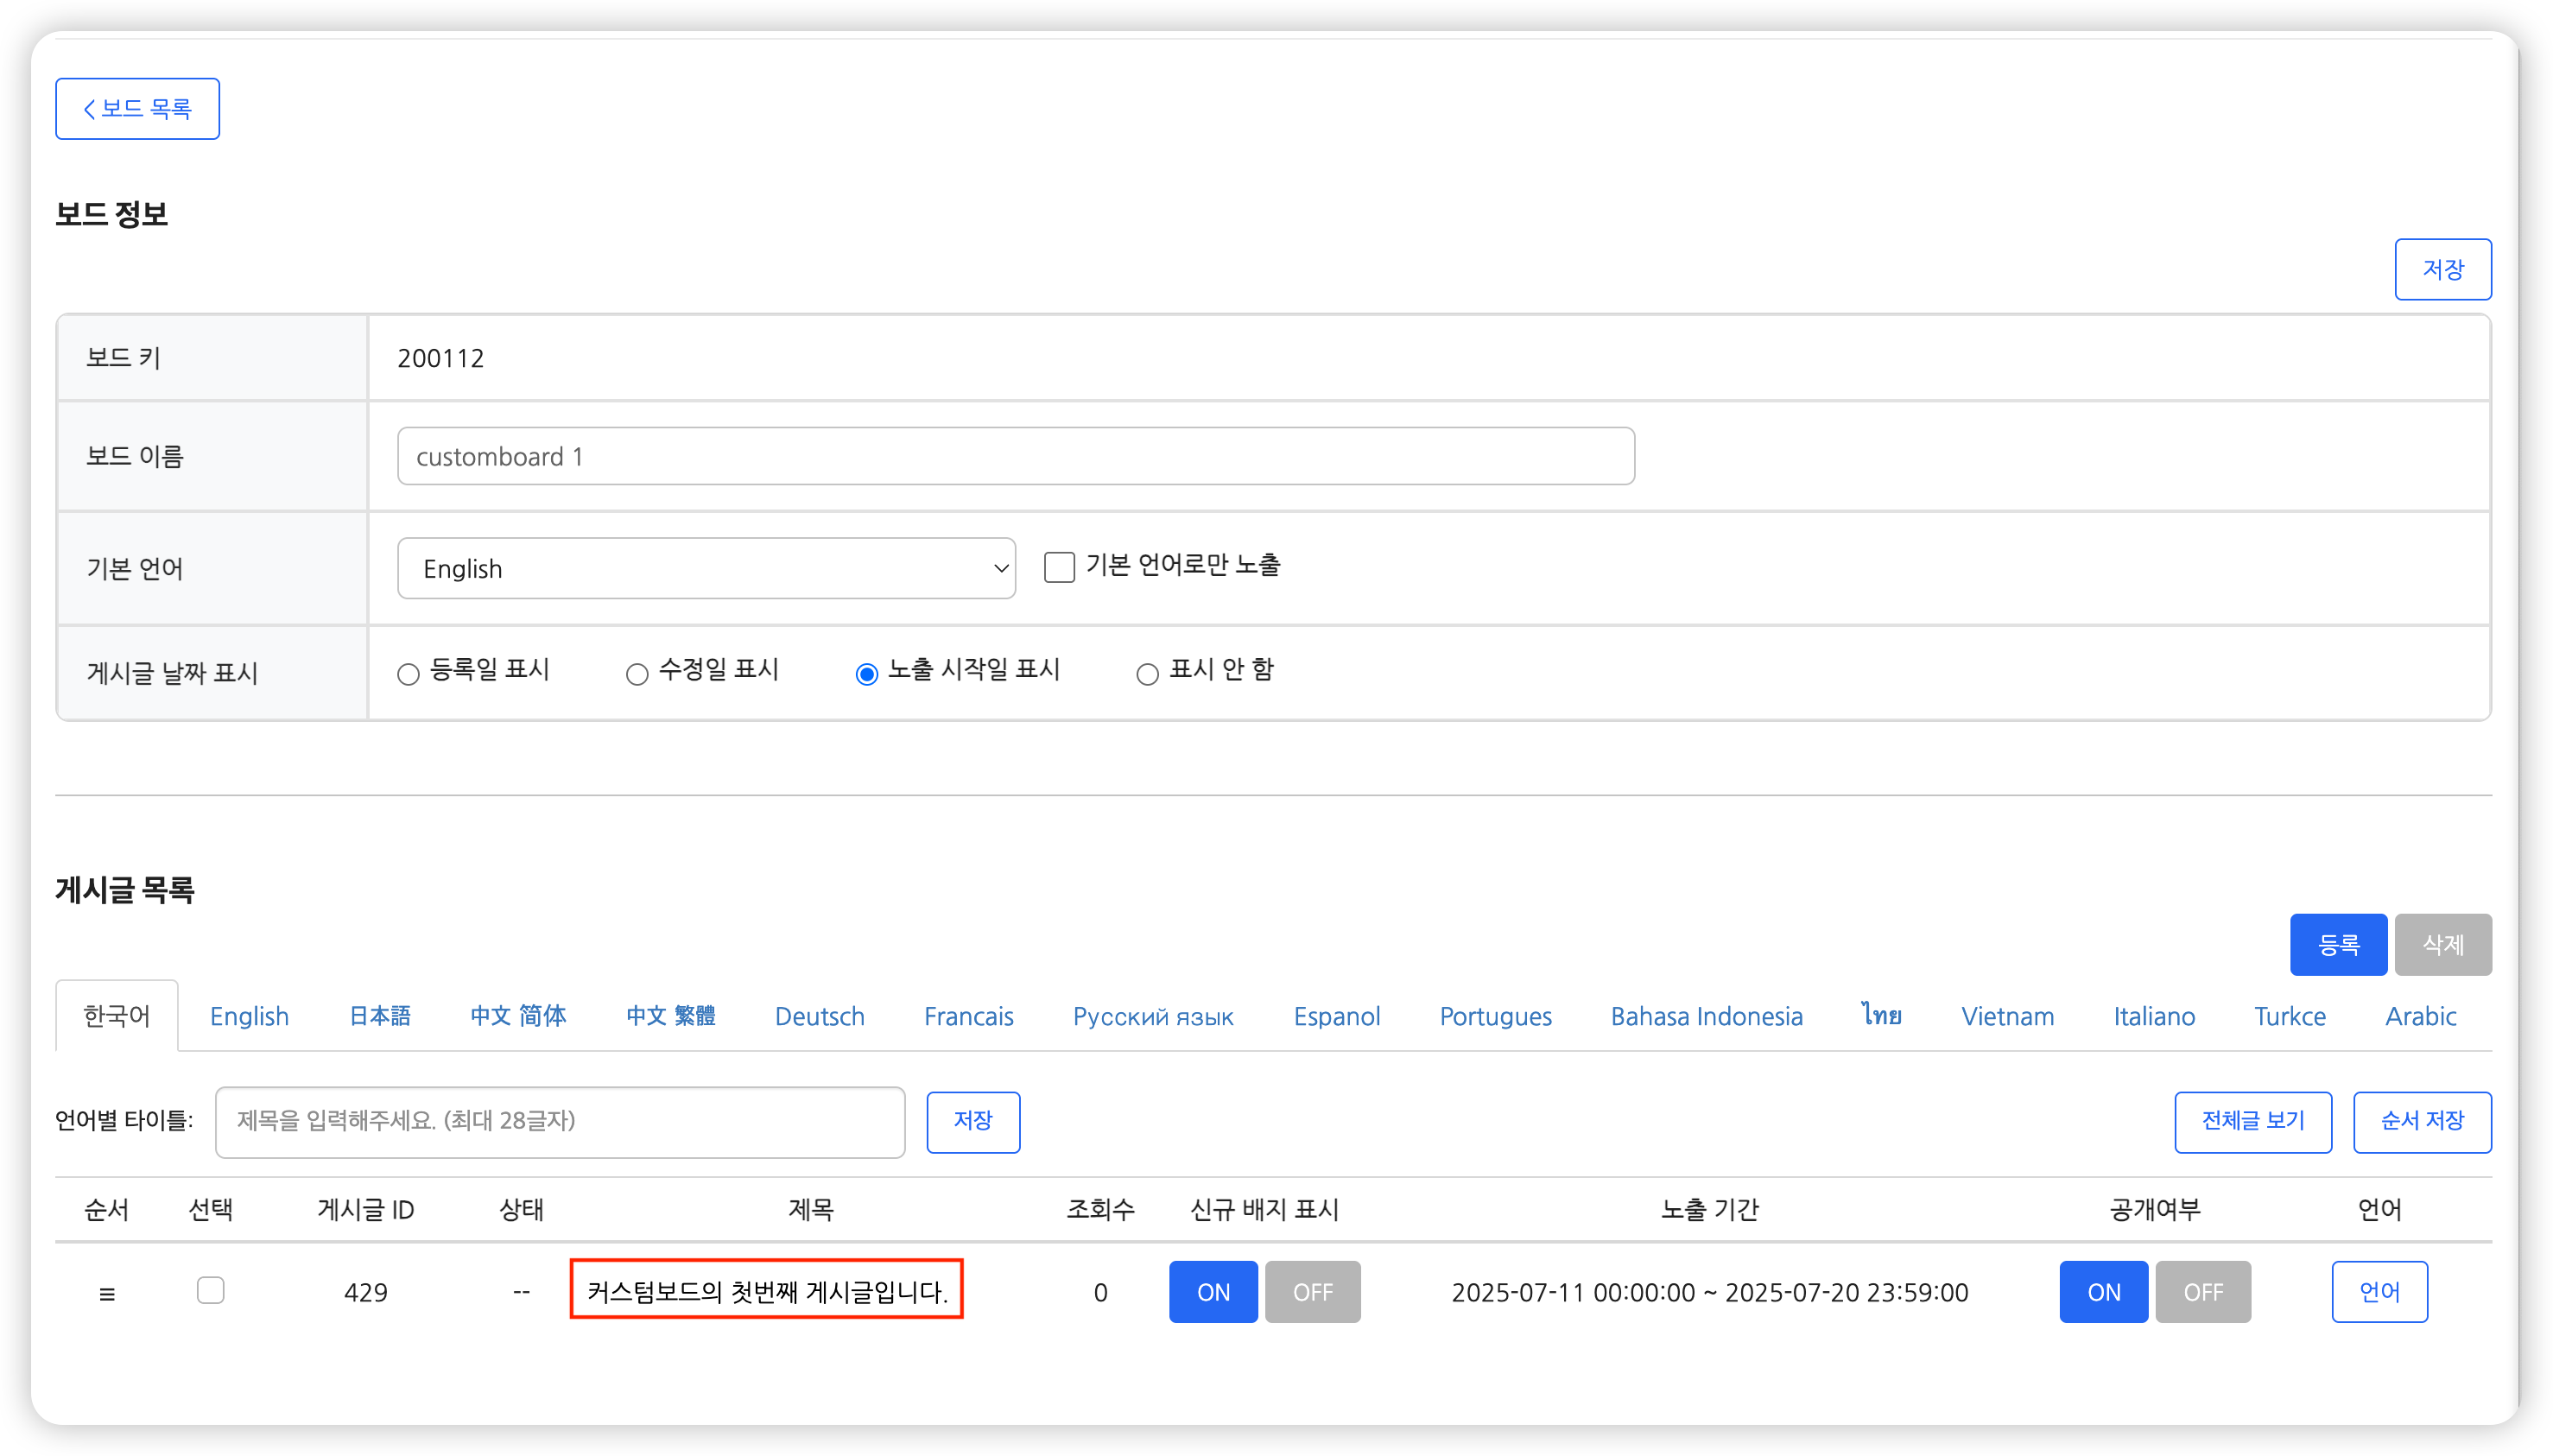Switch to the Deutsch tab
The height and width of the screenshot is (1456, 2553).
(819, 1016)
